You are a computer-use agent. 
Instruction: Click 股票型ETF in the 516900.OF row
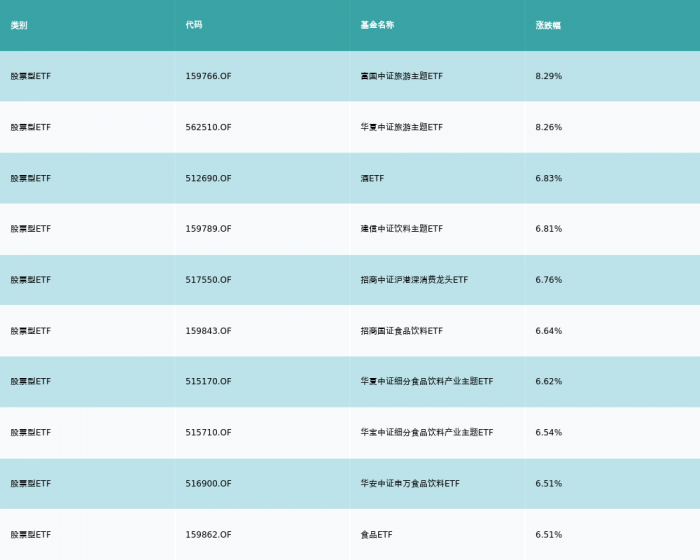click(x=31, y=484)
